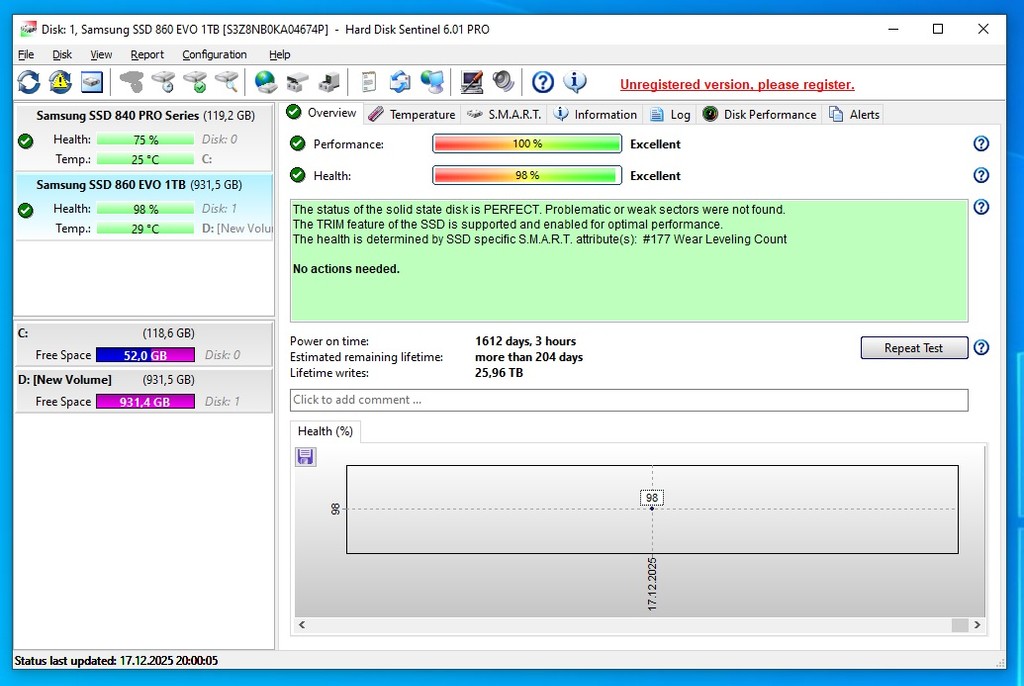Screen dimensions: 1024x686
Task: Click the comment input field
Action: [628, 400]
